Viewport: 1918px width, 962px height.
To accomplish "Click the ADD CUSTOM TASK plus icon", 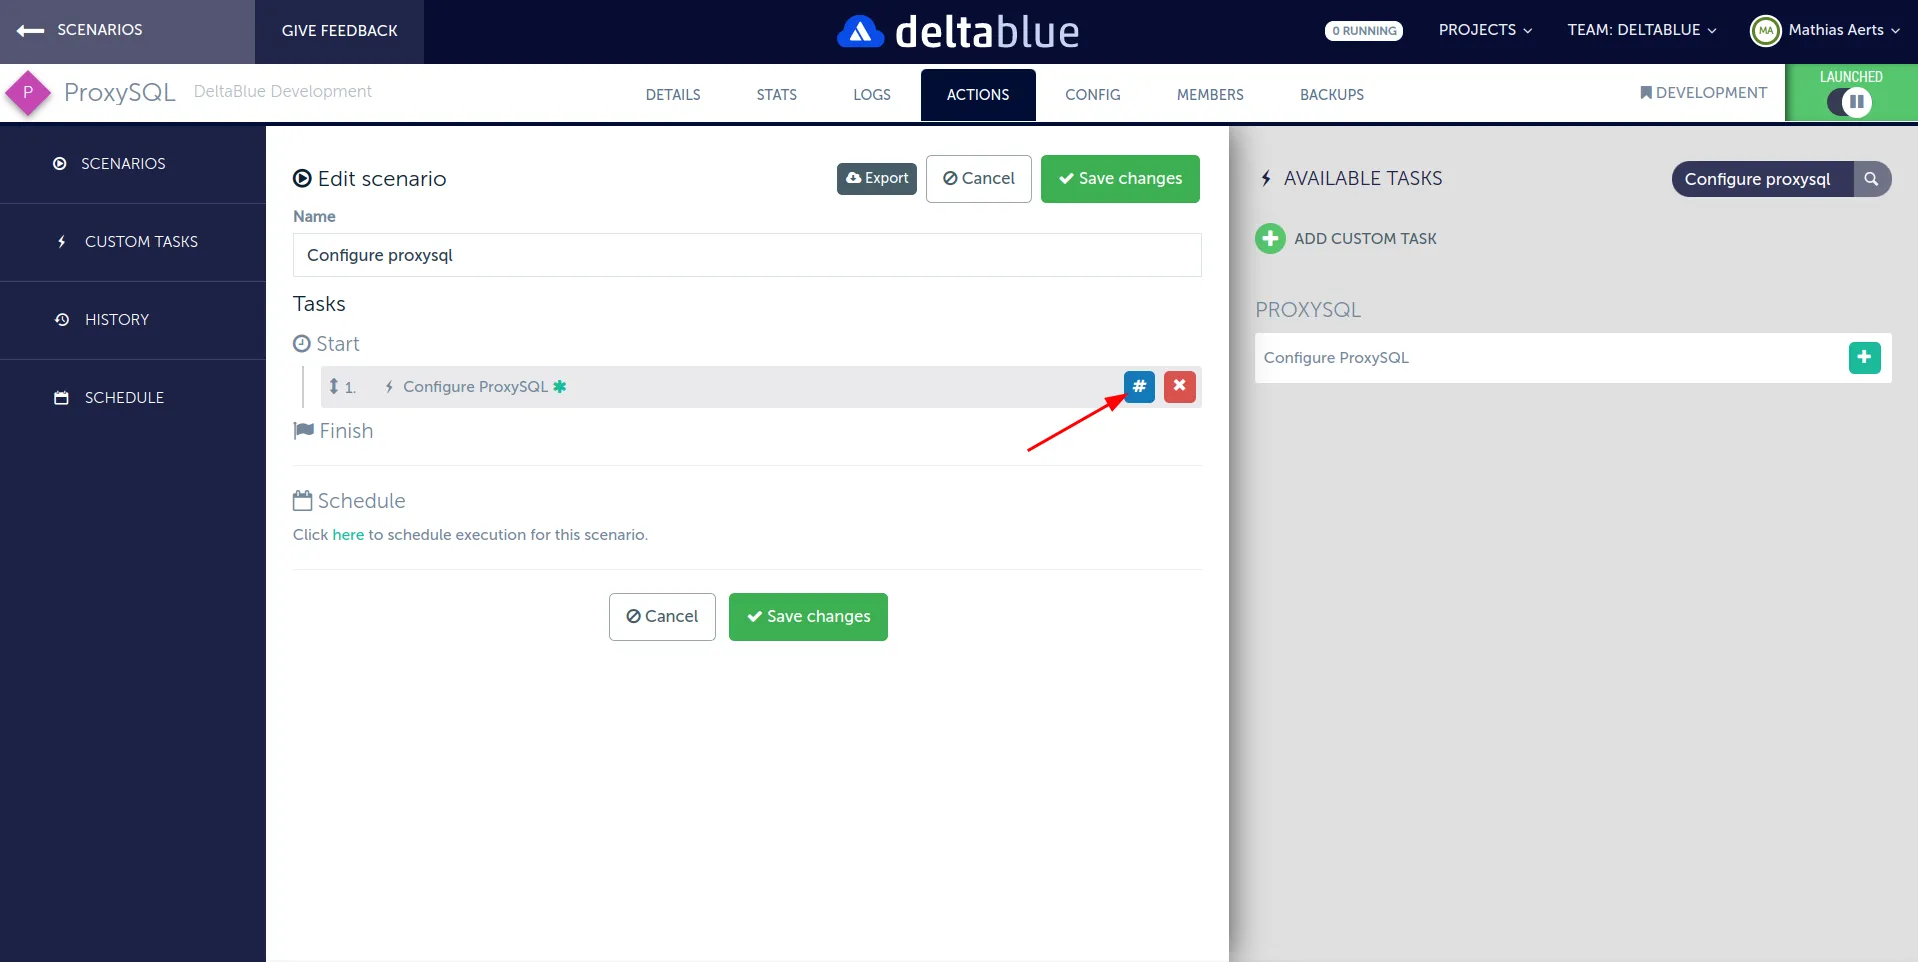I will tap(1268, 238).
